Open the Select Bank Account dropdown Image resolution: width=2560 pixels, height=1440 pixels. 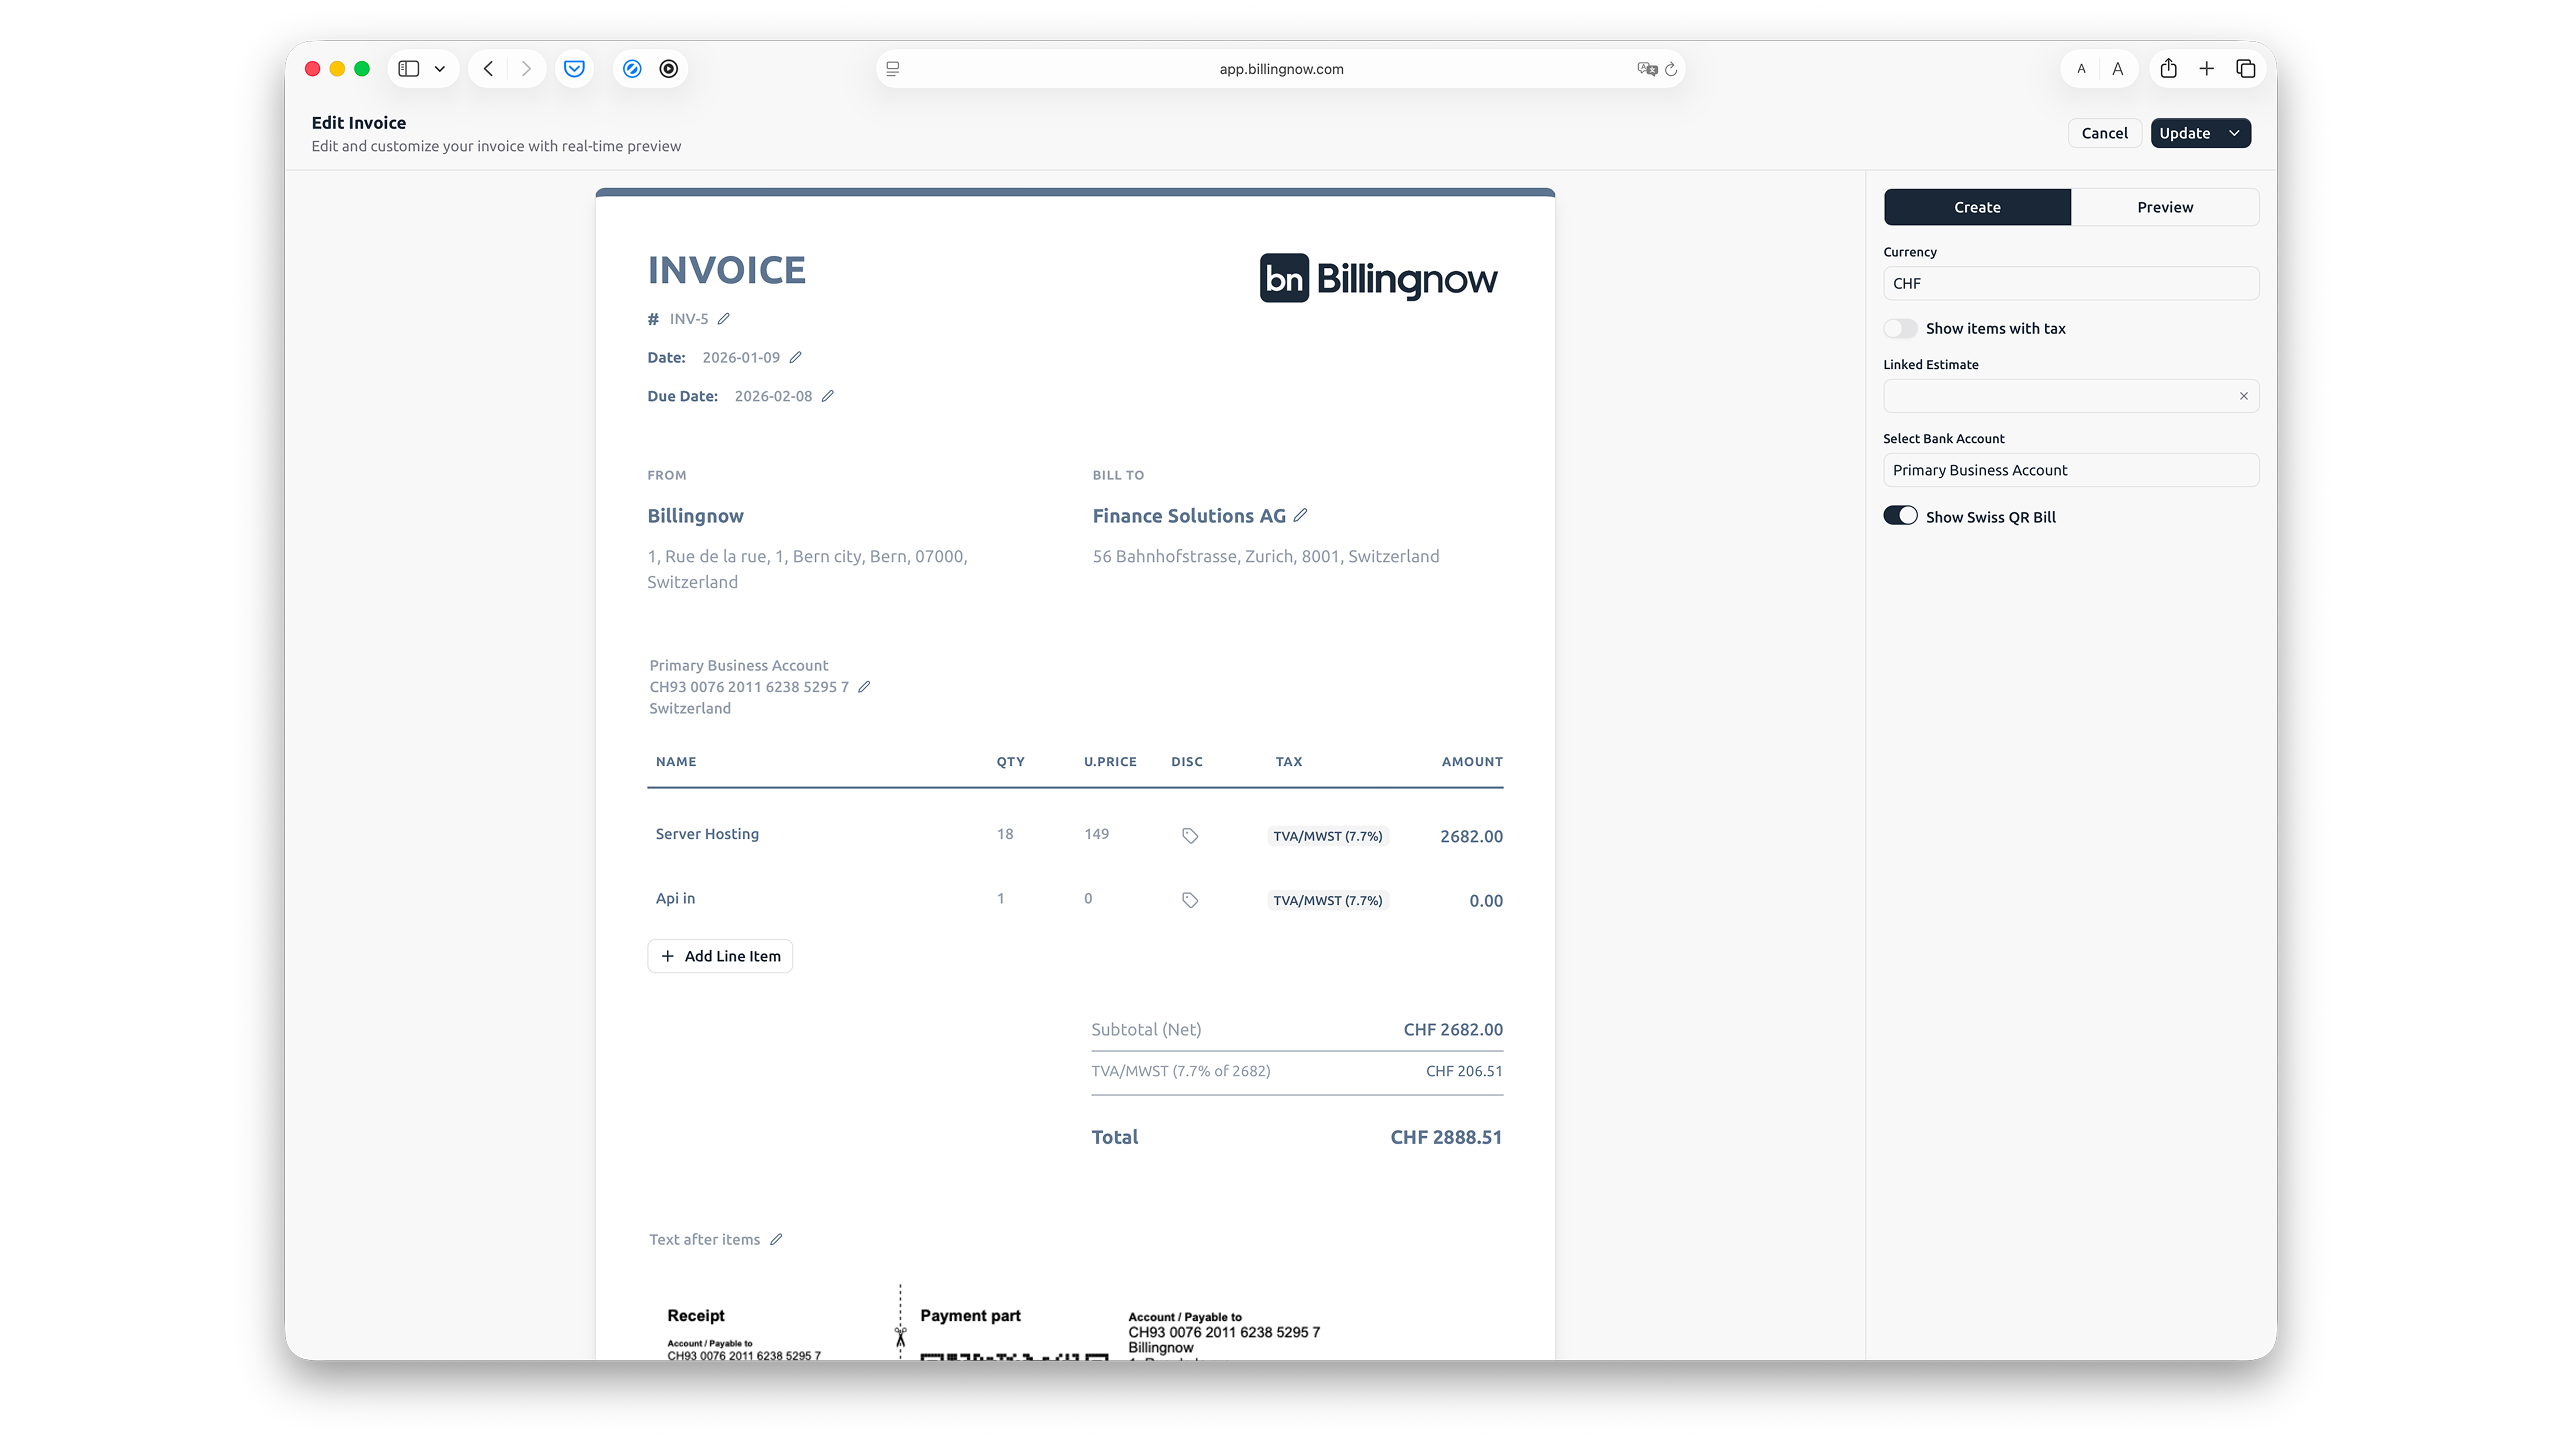(x=2069, y=469)
